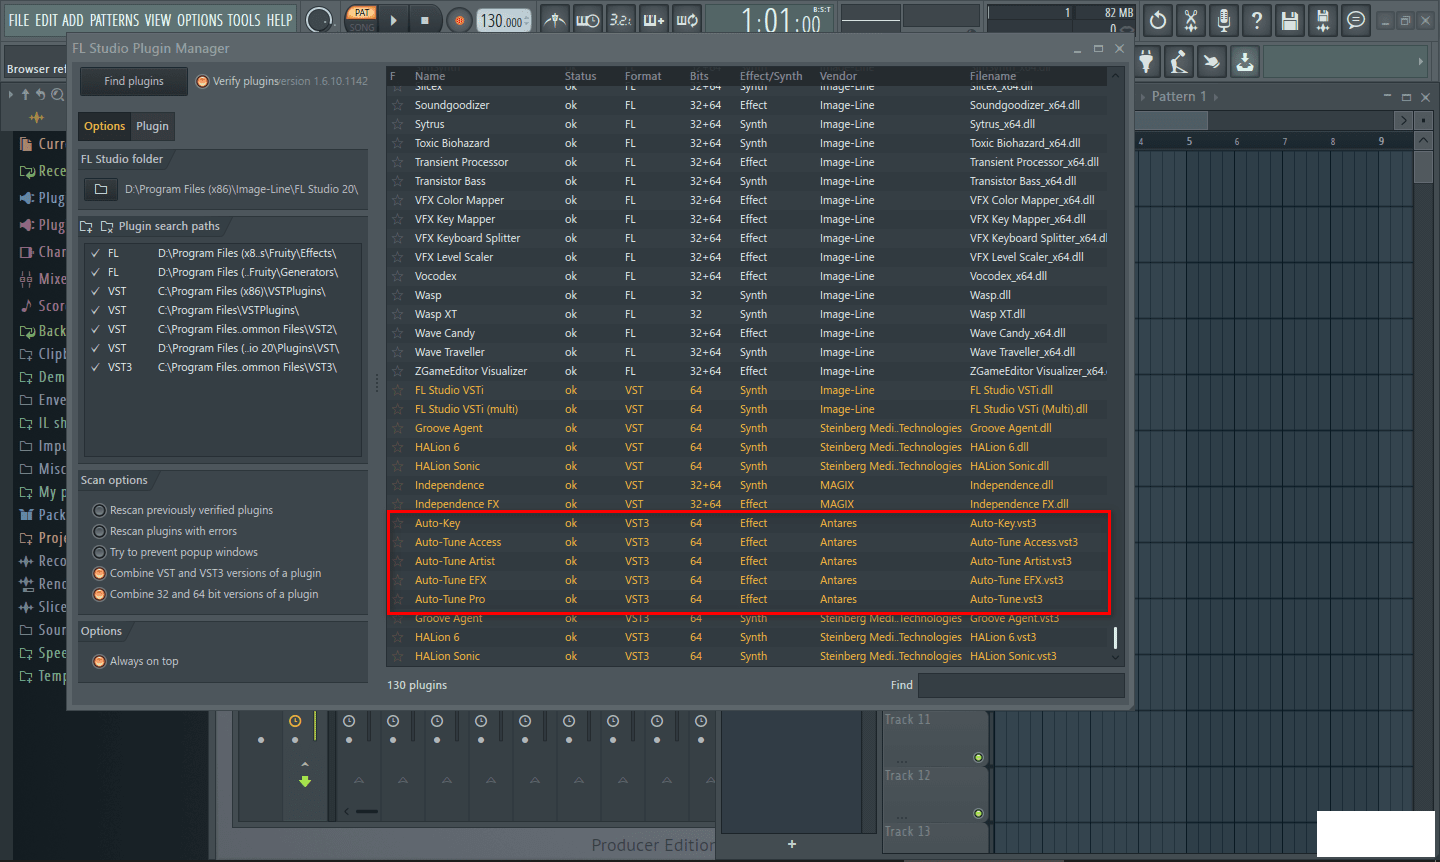This screenshot has height=862, width=1440.
Task: Toggle the 3-2-1 recording countdown
Action: [x=621, y=19]
